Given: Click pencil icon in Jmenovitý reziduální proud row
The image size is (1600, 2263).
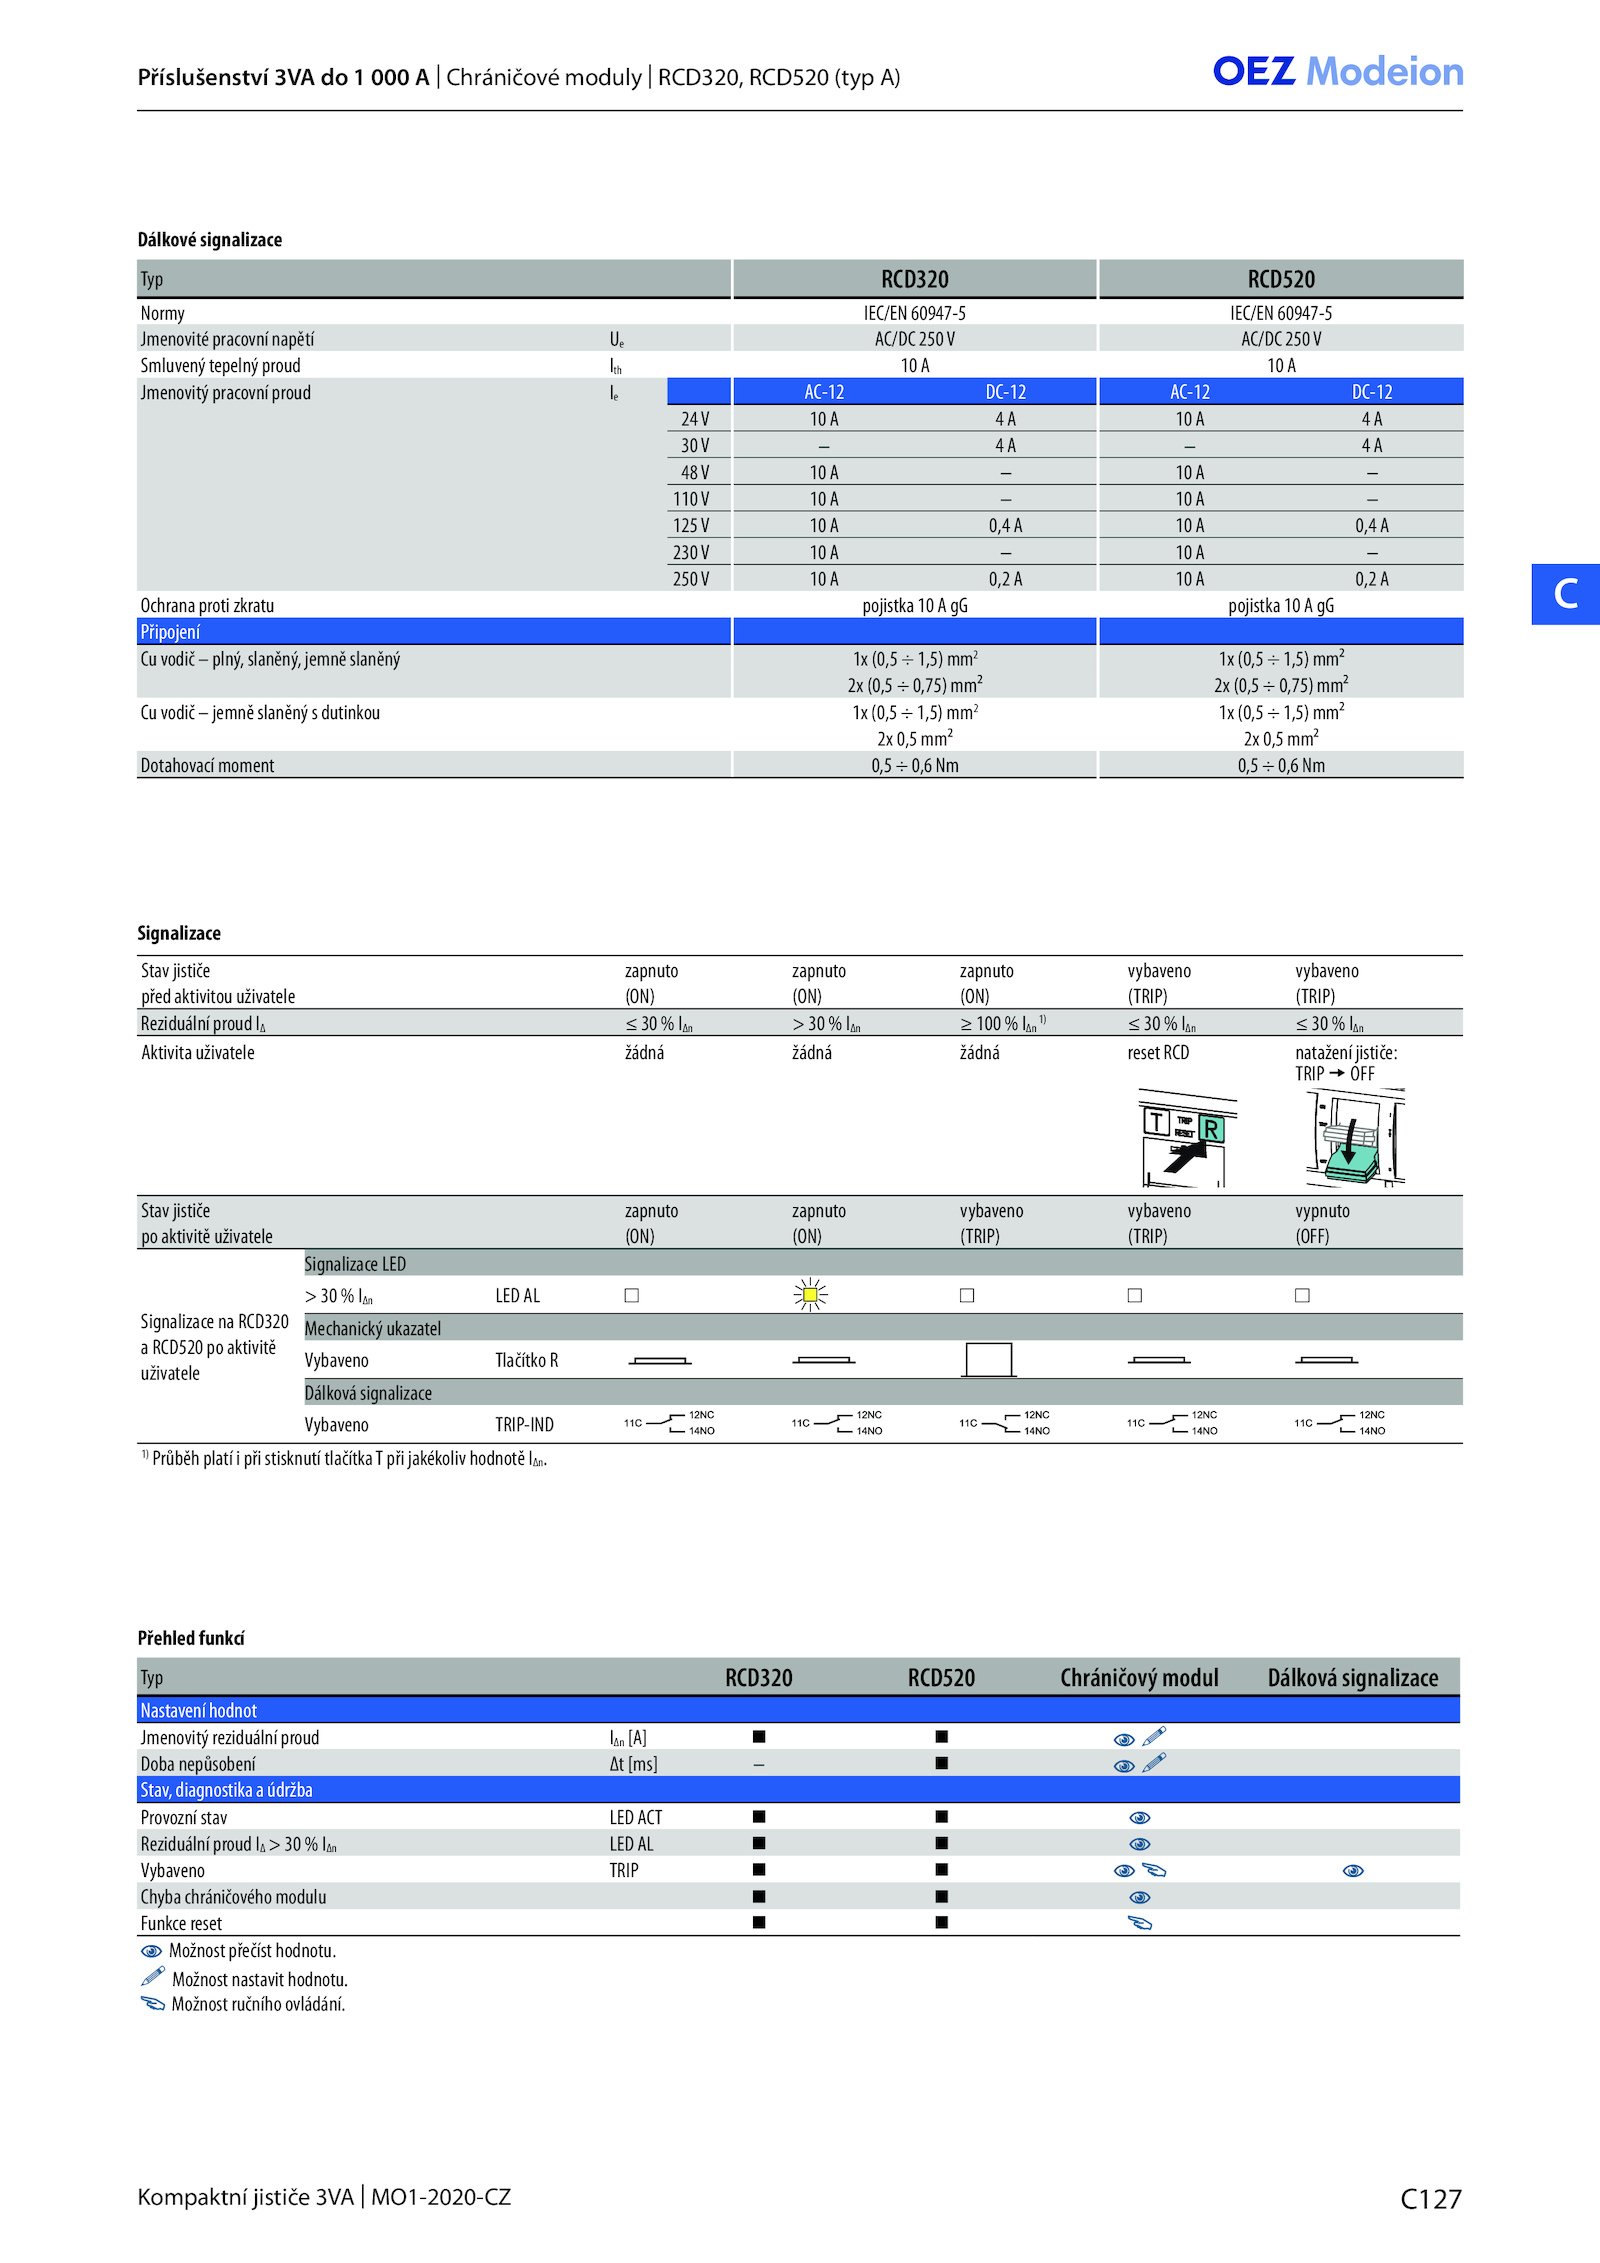Looking at the screenshot, I should click(x=1154, y=1736).
